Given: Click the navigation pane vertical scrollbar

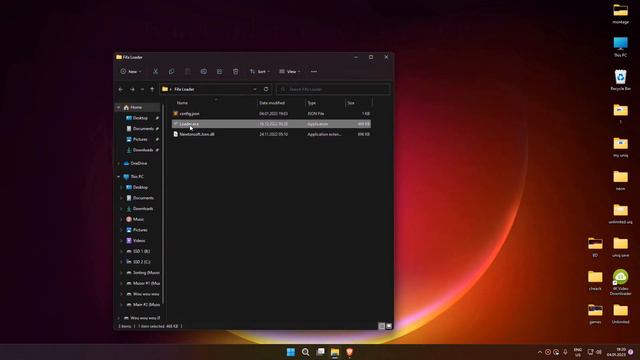Looking at the screenshot, I should [x=163, y=204].
